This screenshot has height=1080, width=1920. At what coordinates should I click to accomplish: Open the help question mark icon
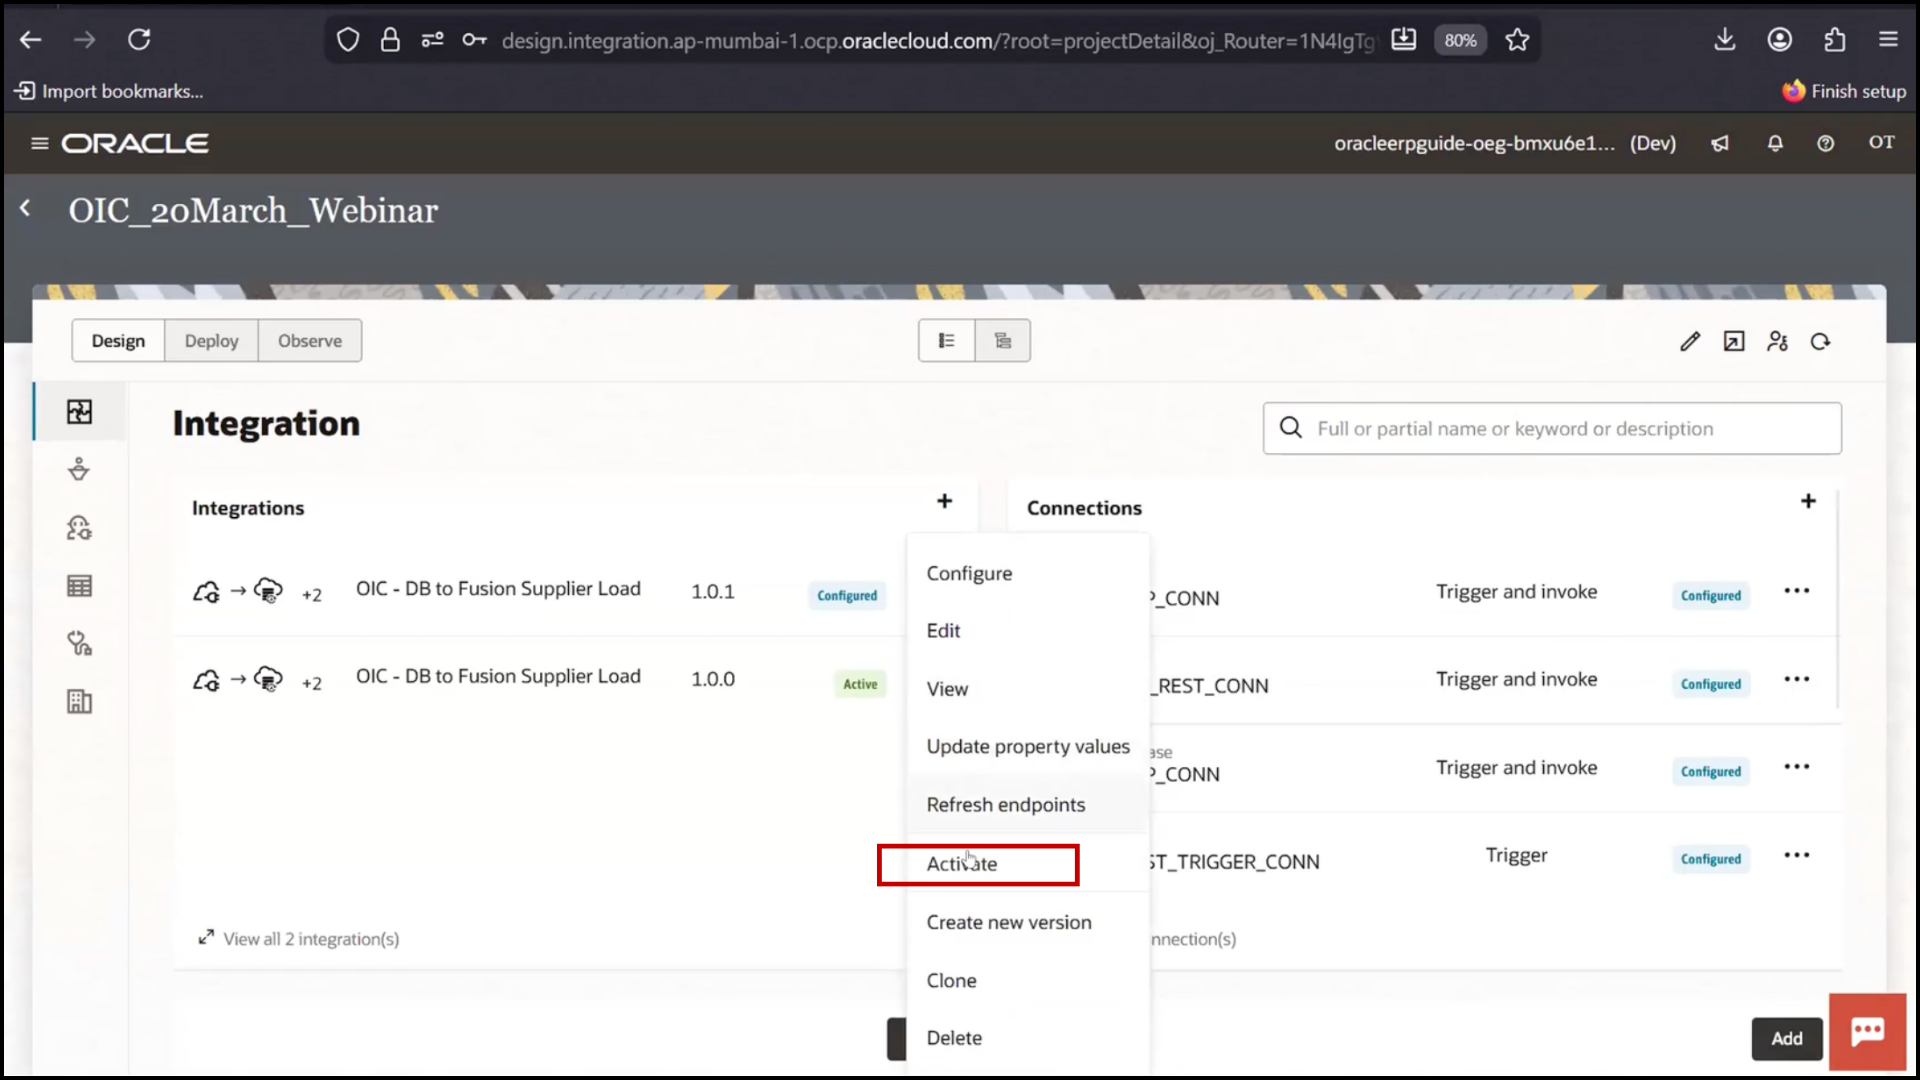tap(1826, 143)
